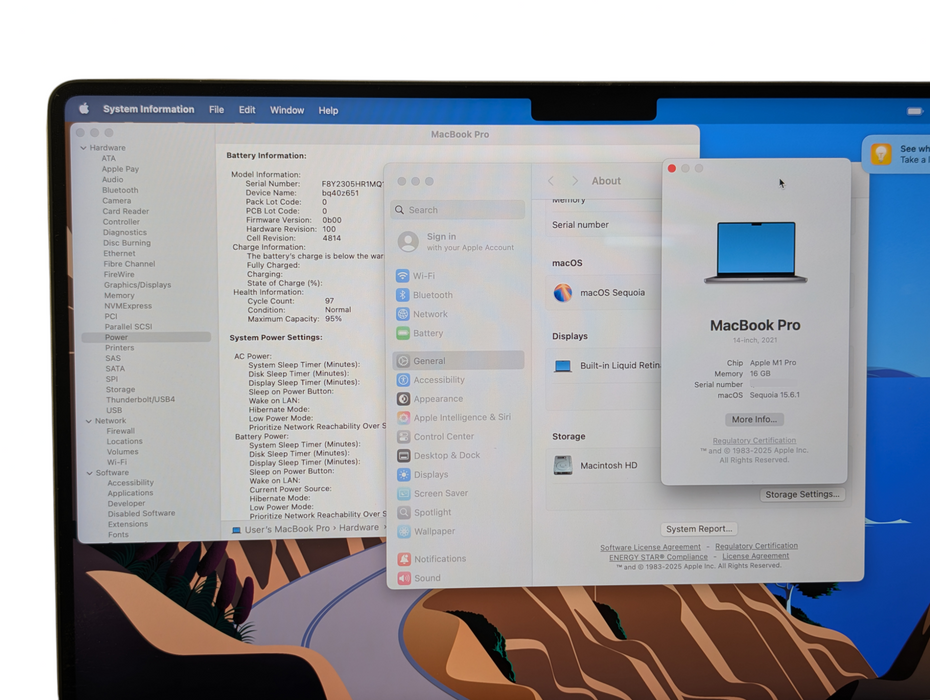The width and height of the screenshot is (930, 700).
Task: Select the General settings icon
Action: [x=403, y=361]
